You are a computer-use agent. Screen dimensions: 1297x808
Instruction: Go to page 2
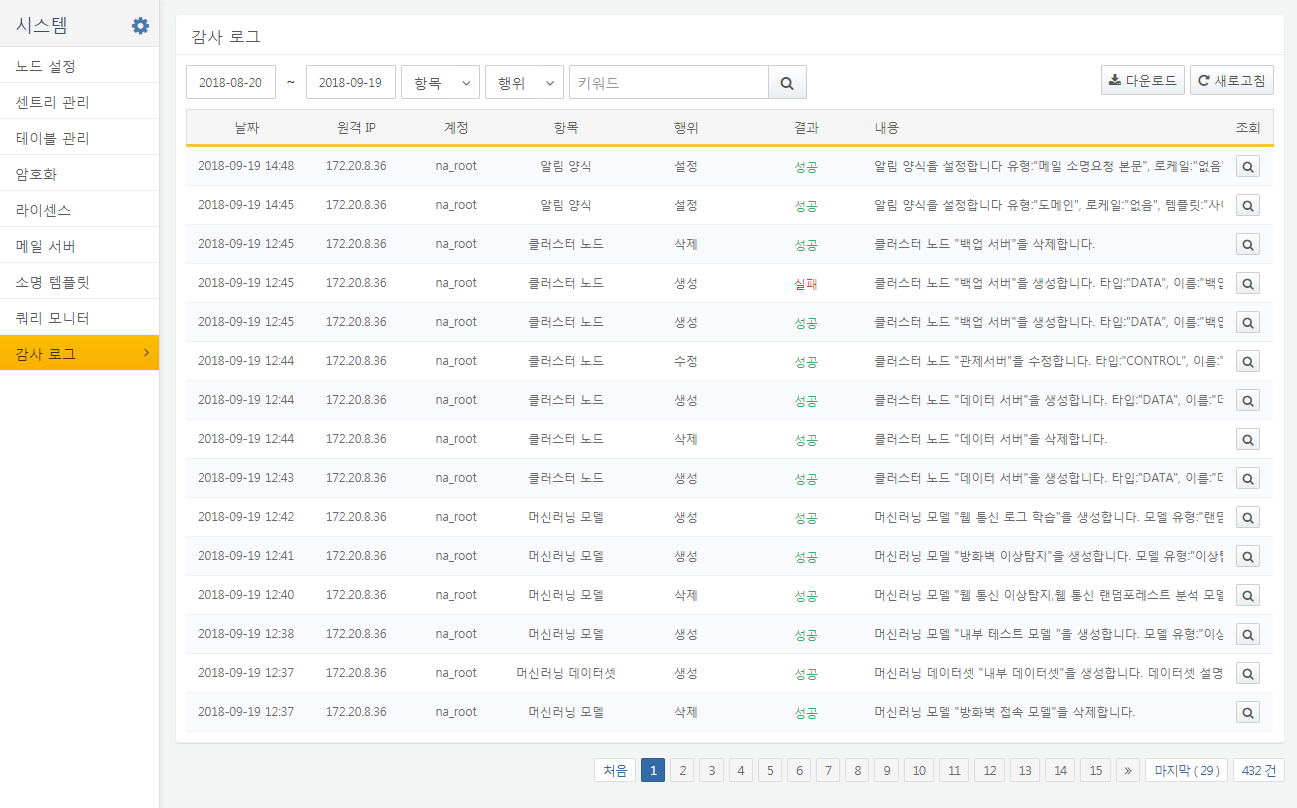[x=681, y=770]
